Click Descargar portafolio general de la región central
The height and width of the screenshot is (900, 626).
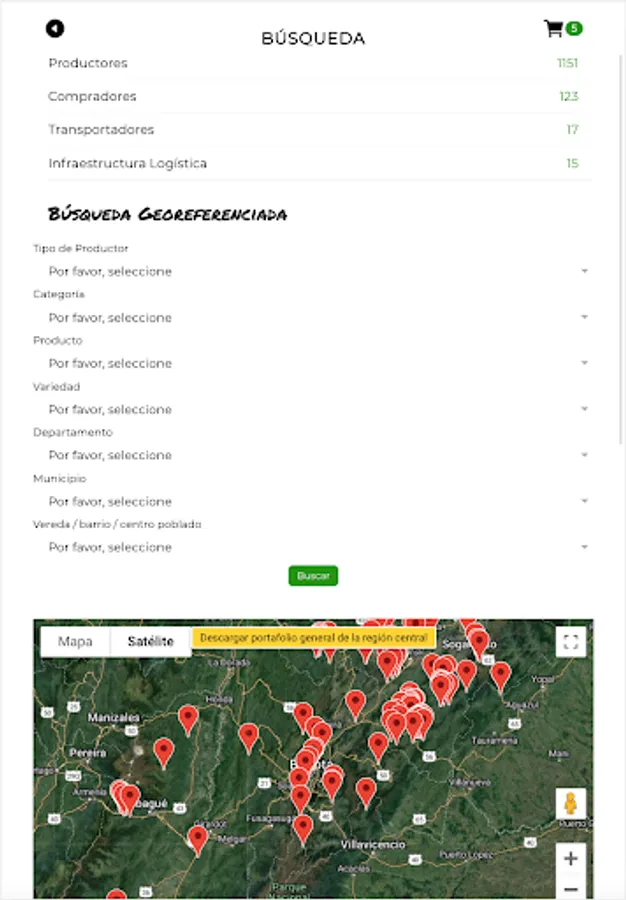(x=314, y=638)
